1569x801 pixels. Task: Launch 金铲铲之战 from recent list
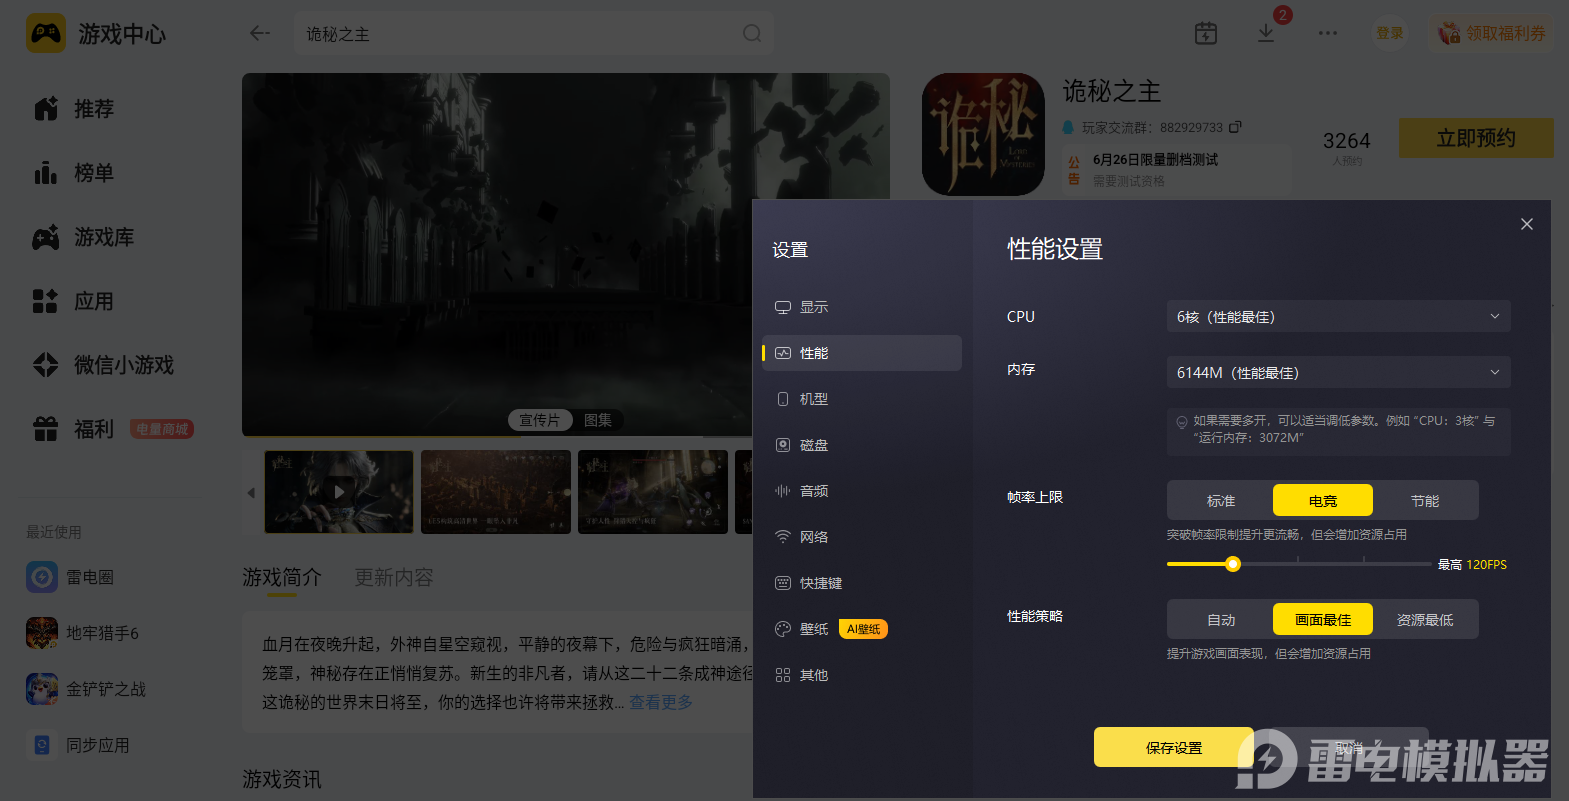coord(86,689)
